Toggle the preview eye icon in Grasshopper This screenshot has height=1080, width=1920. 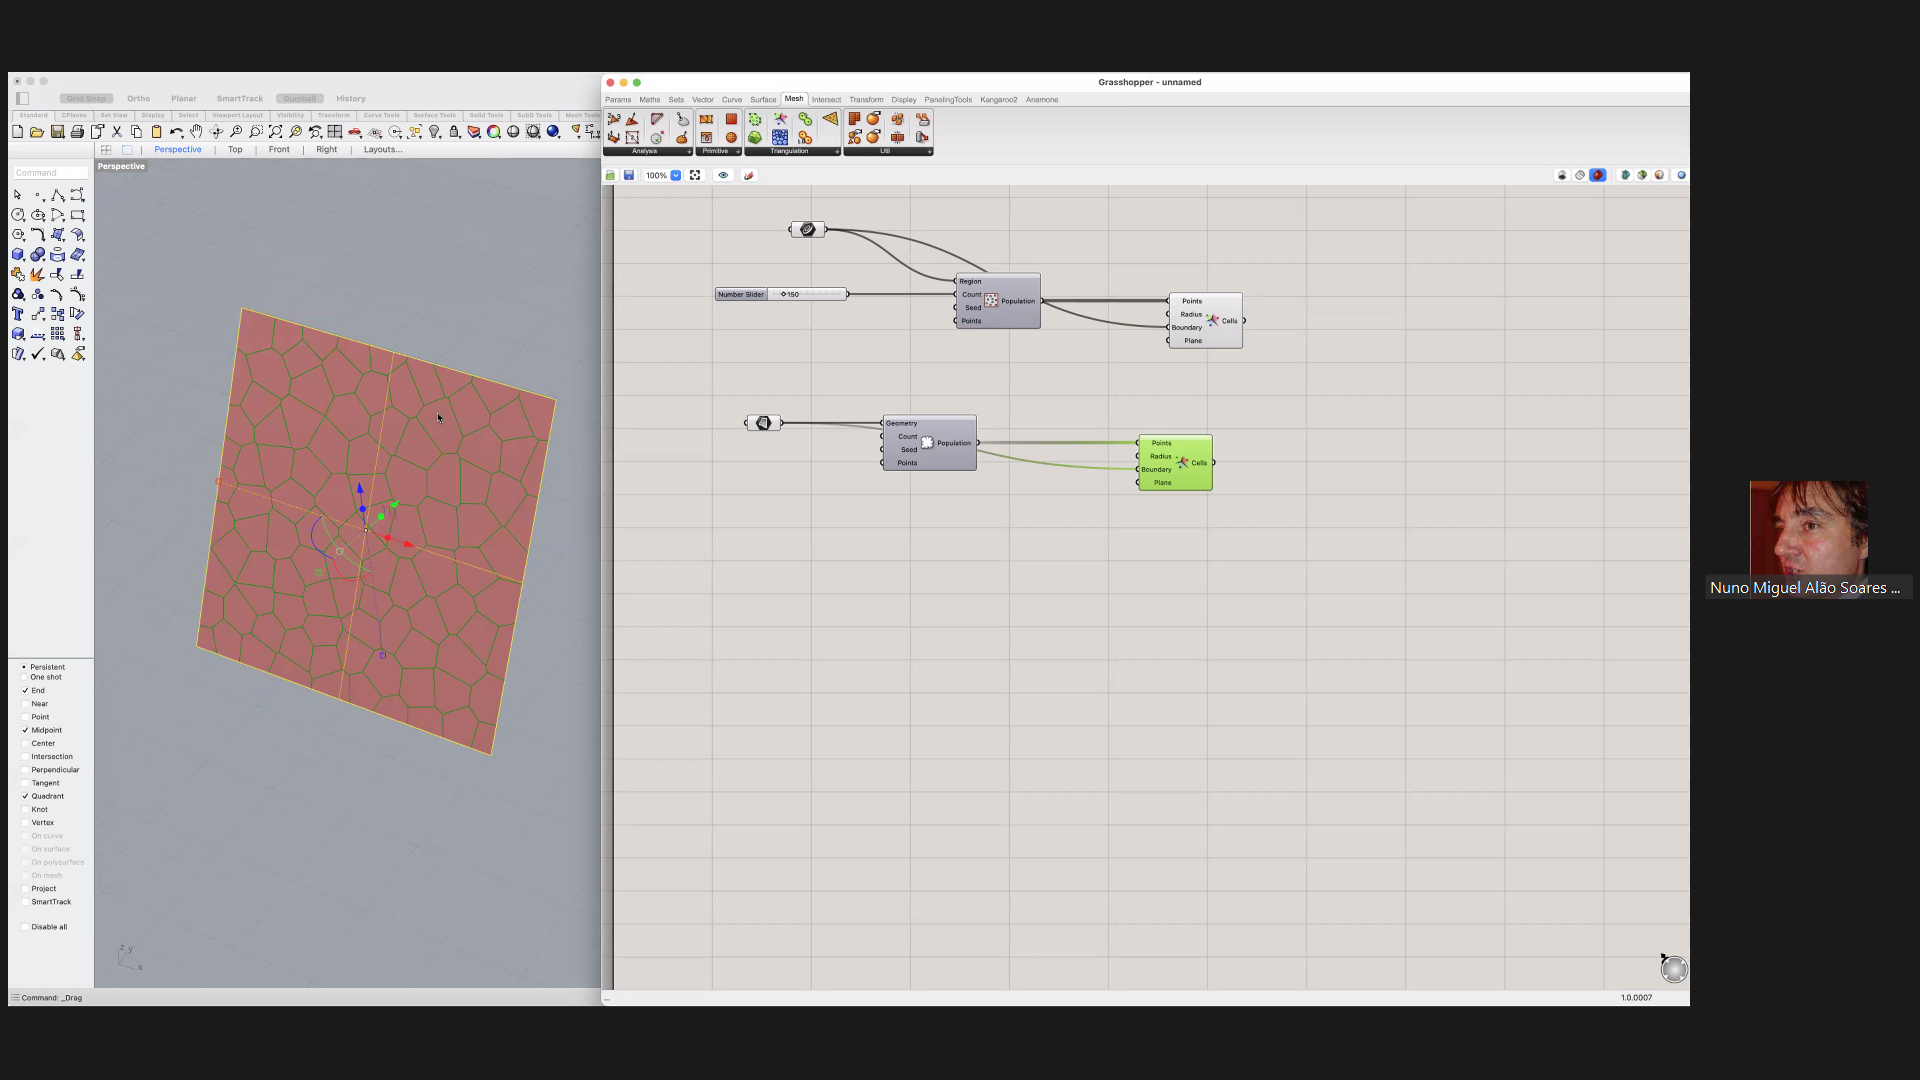pos(723,175)
